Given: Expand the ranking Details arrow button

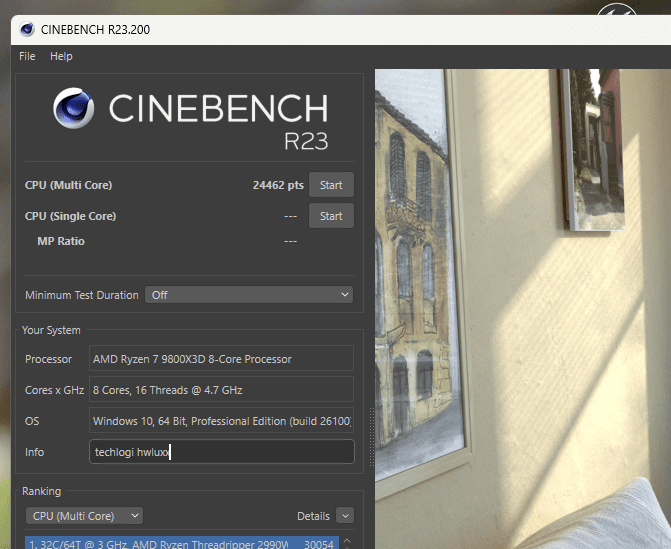Looking at the screenshot, I should point(345,516).
